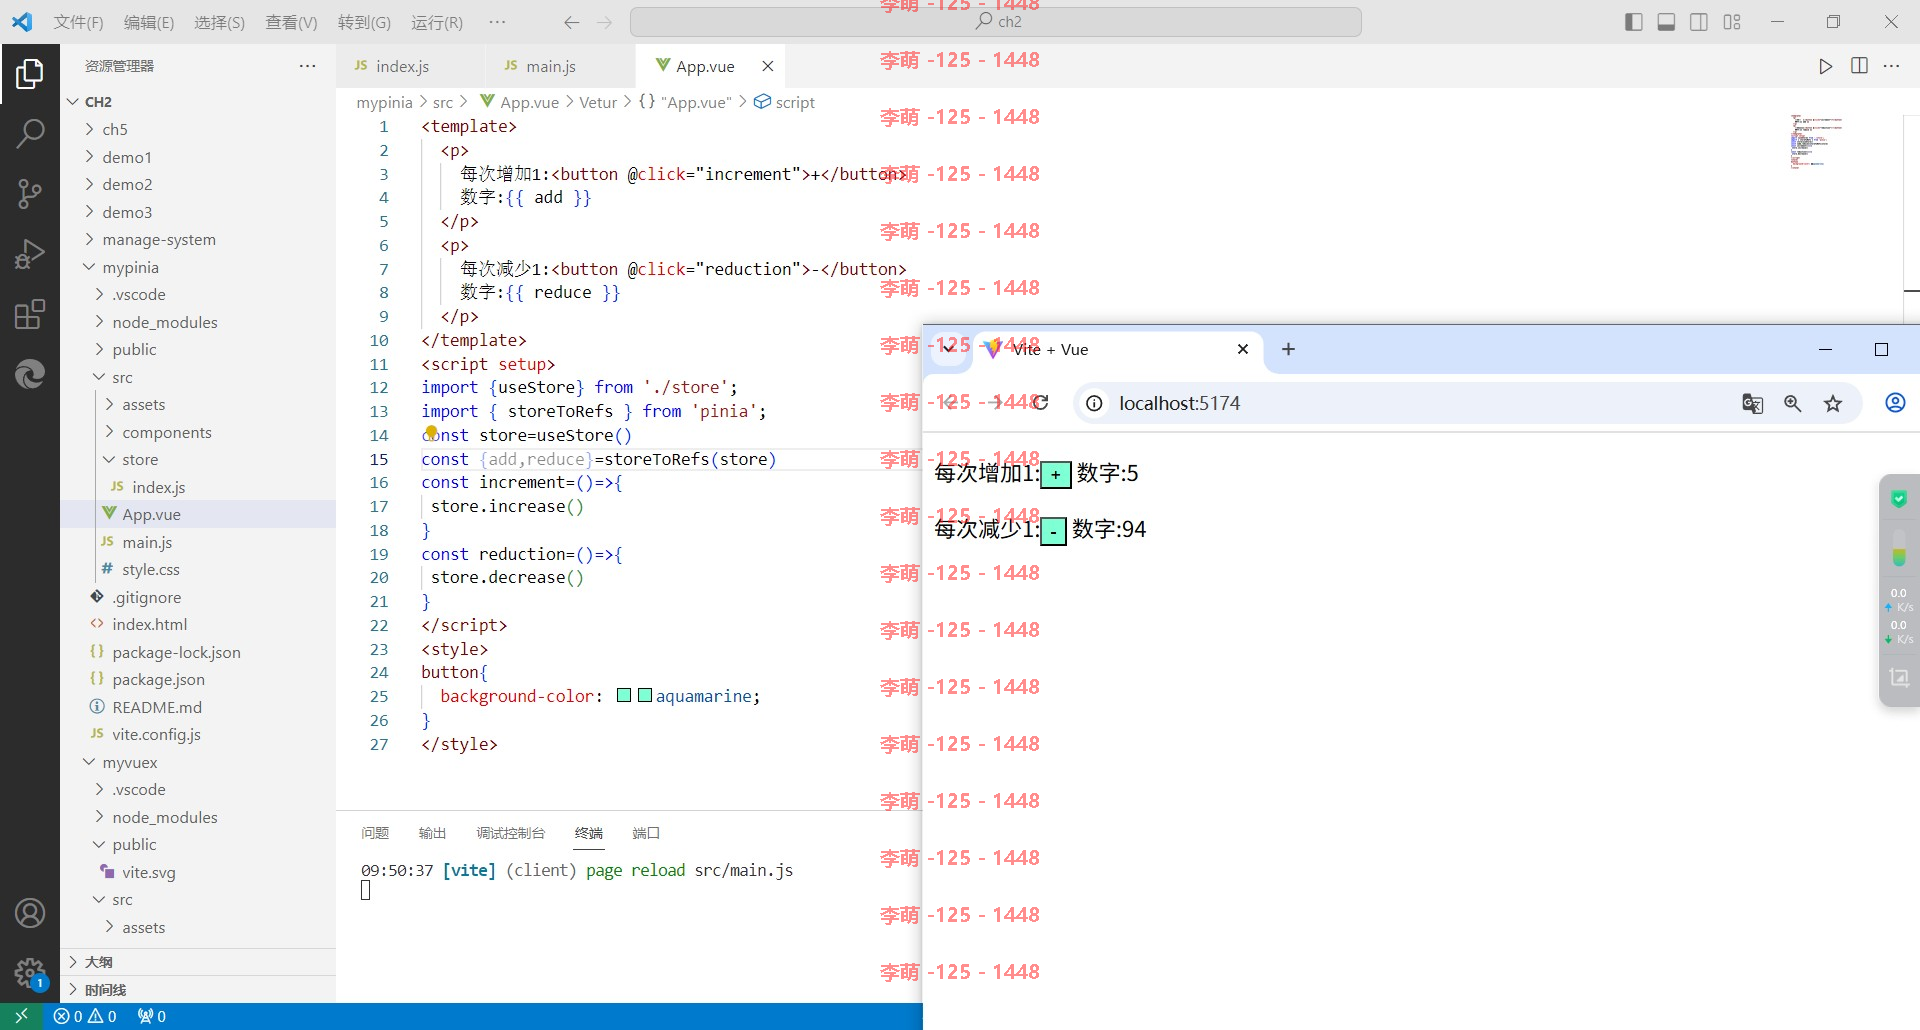
Task: Open the Explorer view in activity bar
Action: click(x=30, y=74)
